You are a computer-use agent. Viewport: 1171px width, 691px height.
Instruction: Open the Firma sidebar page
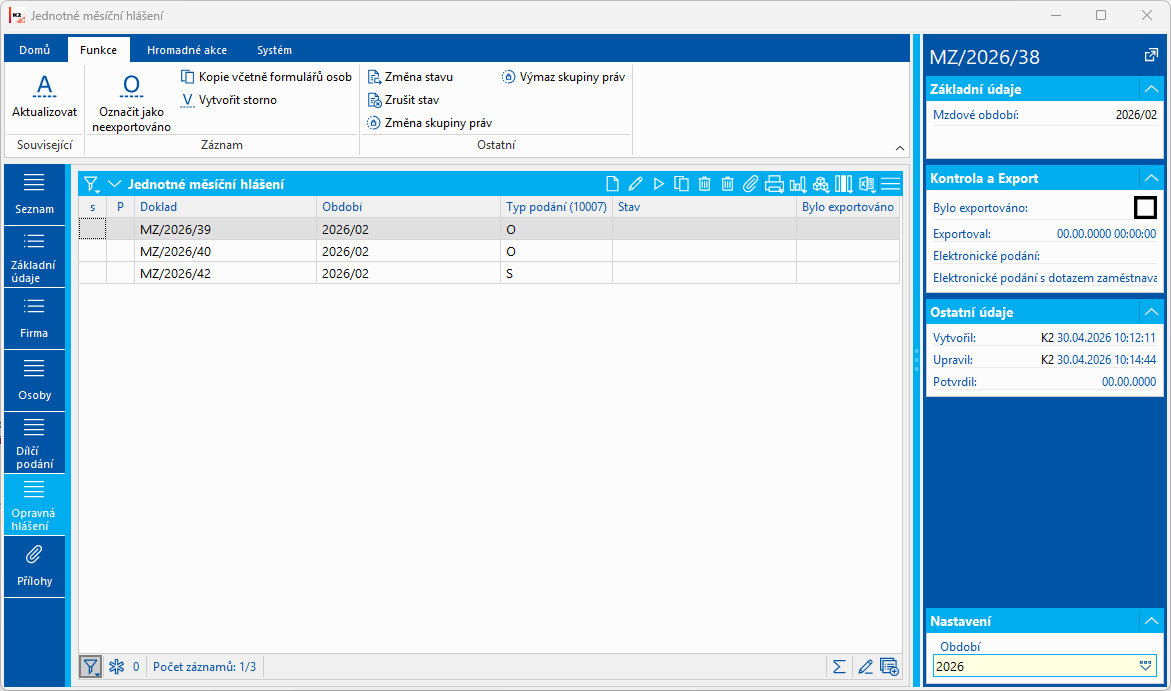tap(34, 318)
